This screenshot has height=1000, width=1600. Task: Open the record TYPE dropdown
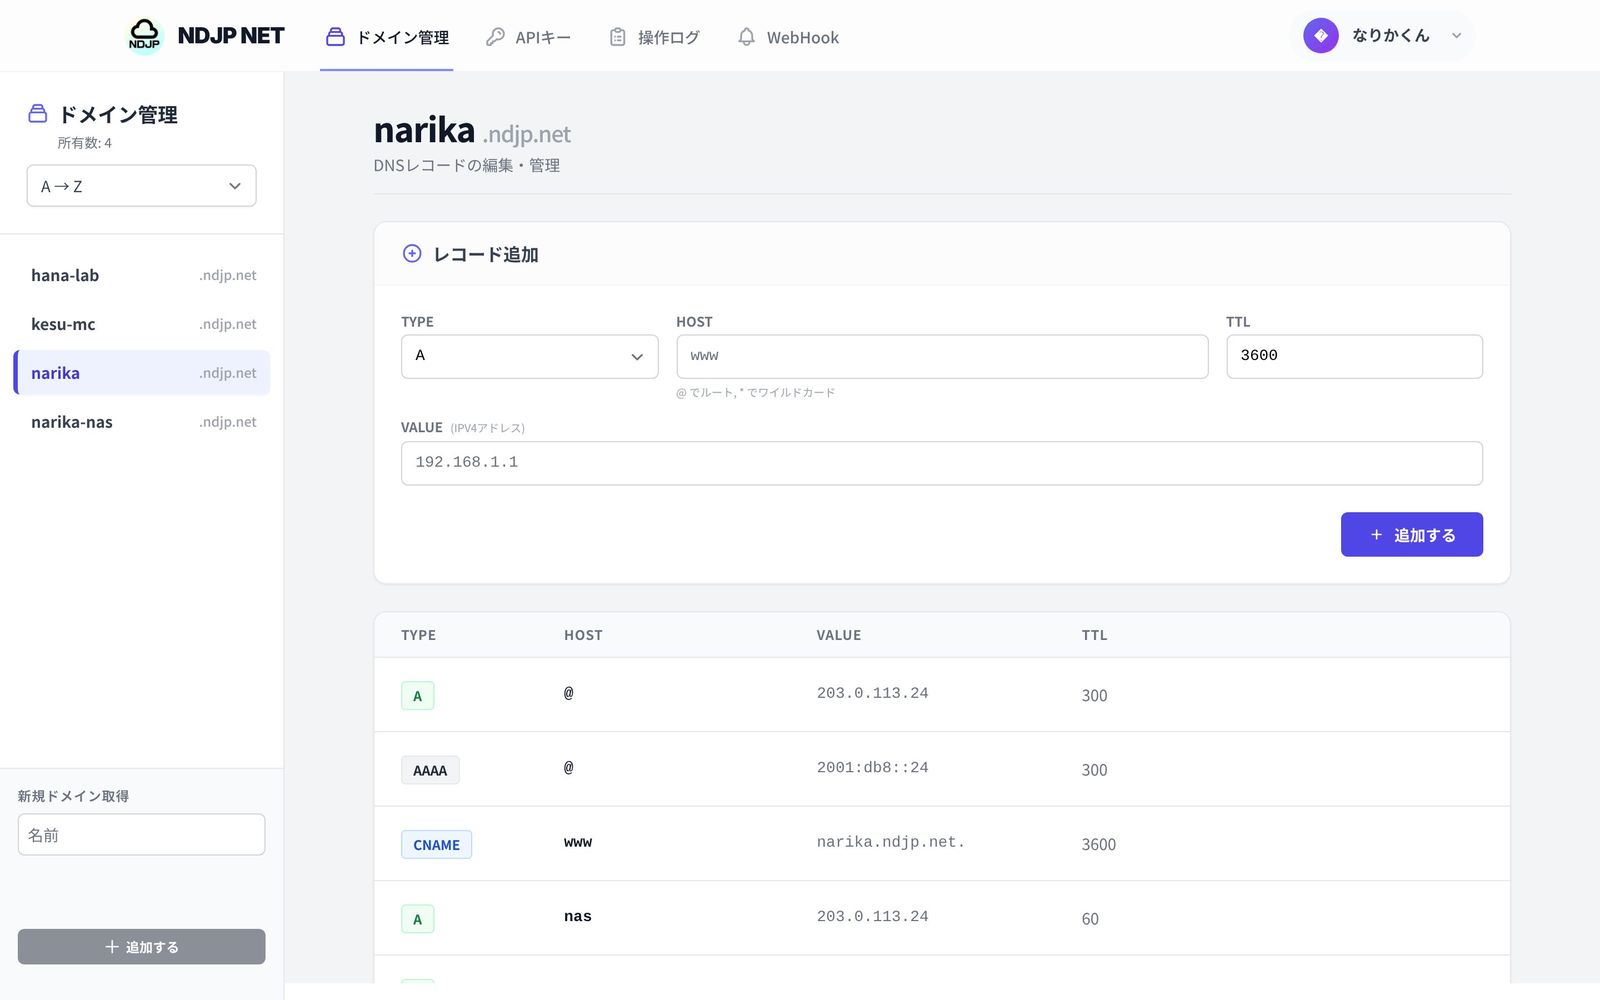coord(529,356)
